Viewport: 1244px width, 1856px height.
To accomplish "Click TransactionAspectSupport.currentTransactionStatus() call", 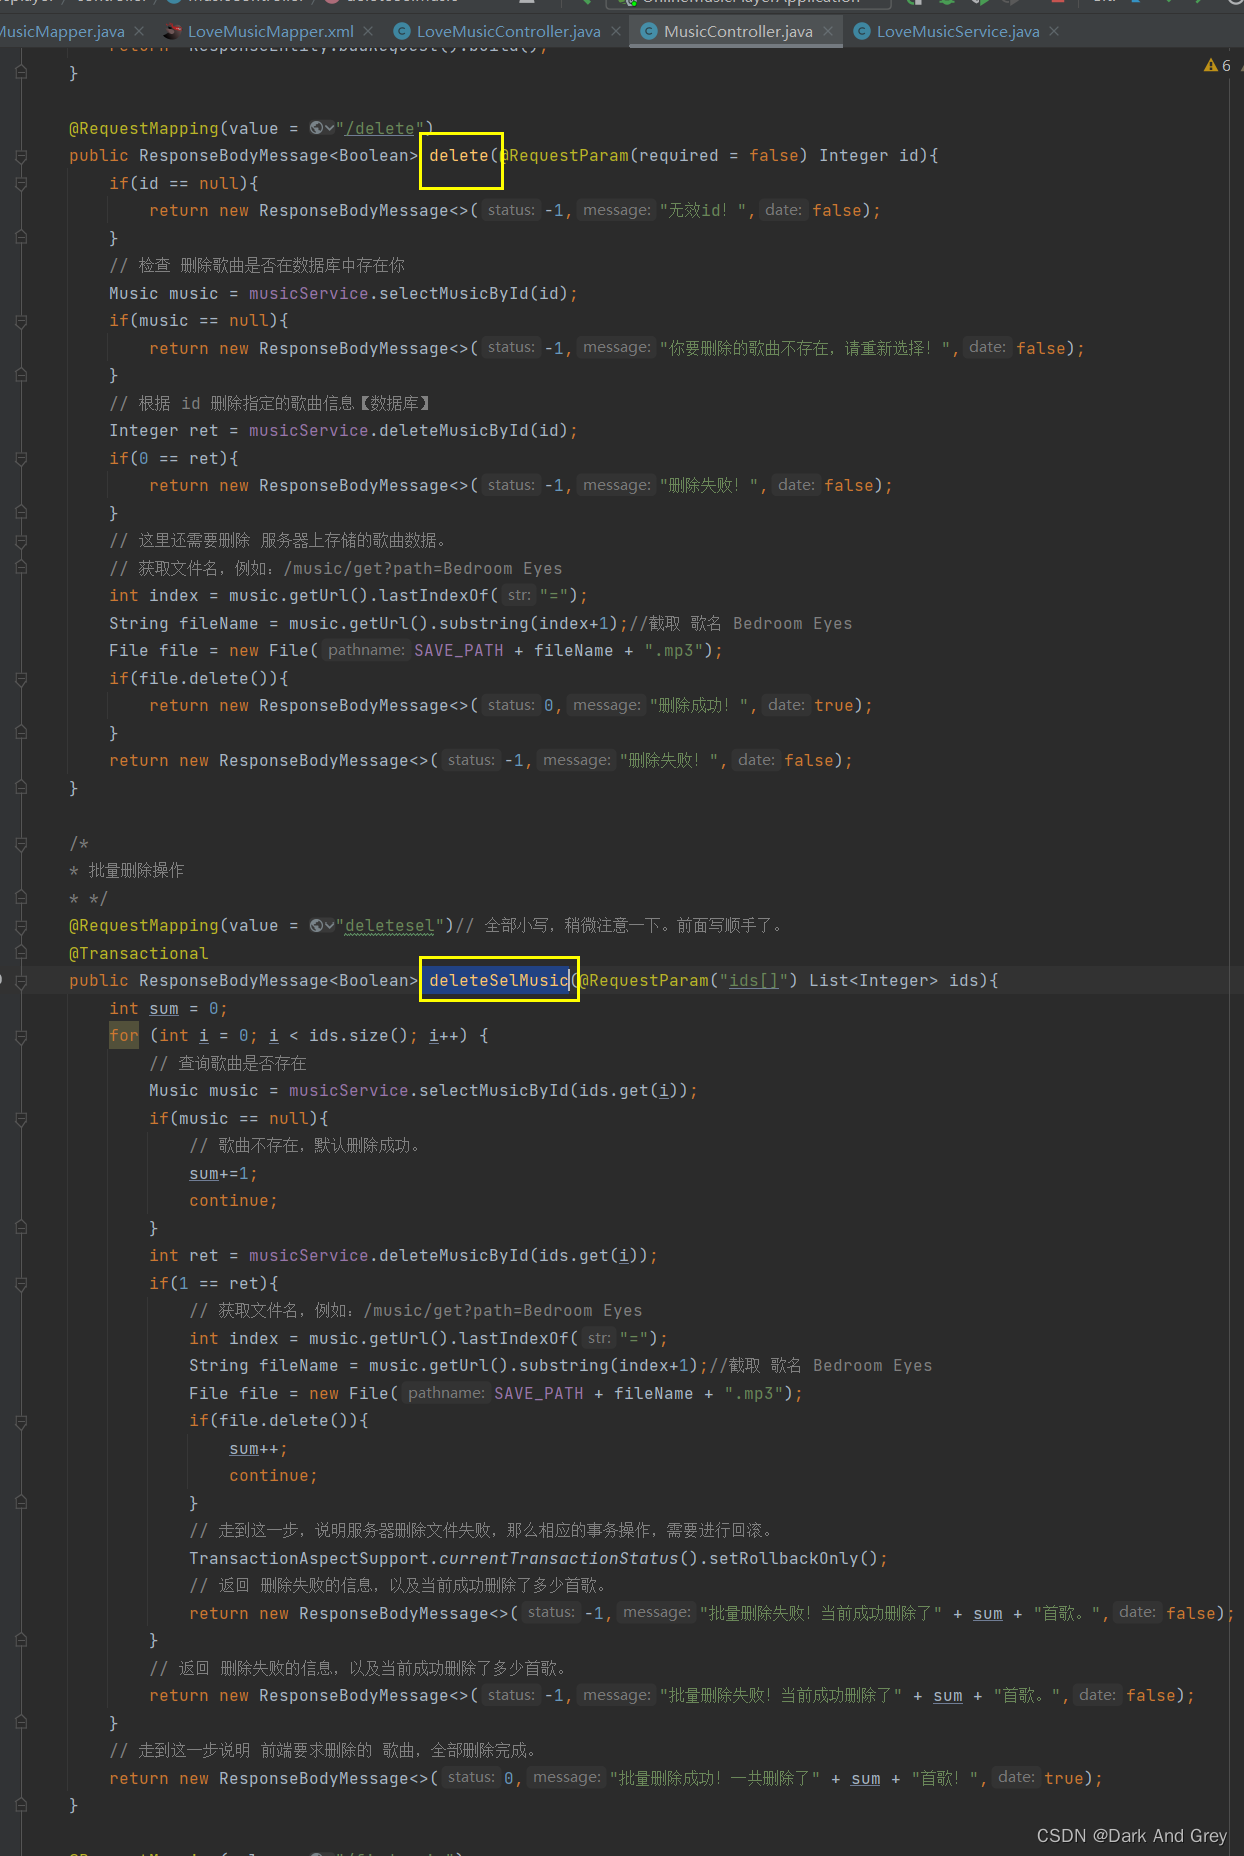I will point(444,1559).
